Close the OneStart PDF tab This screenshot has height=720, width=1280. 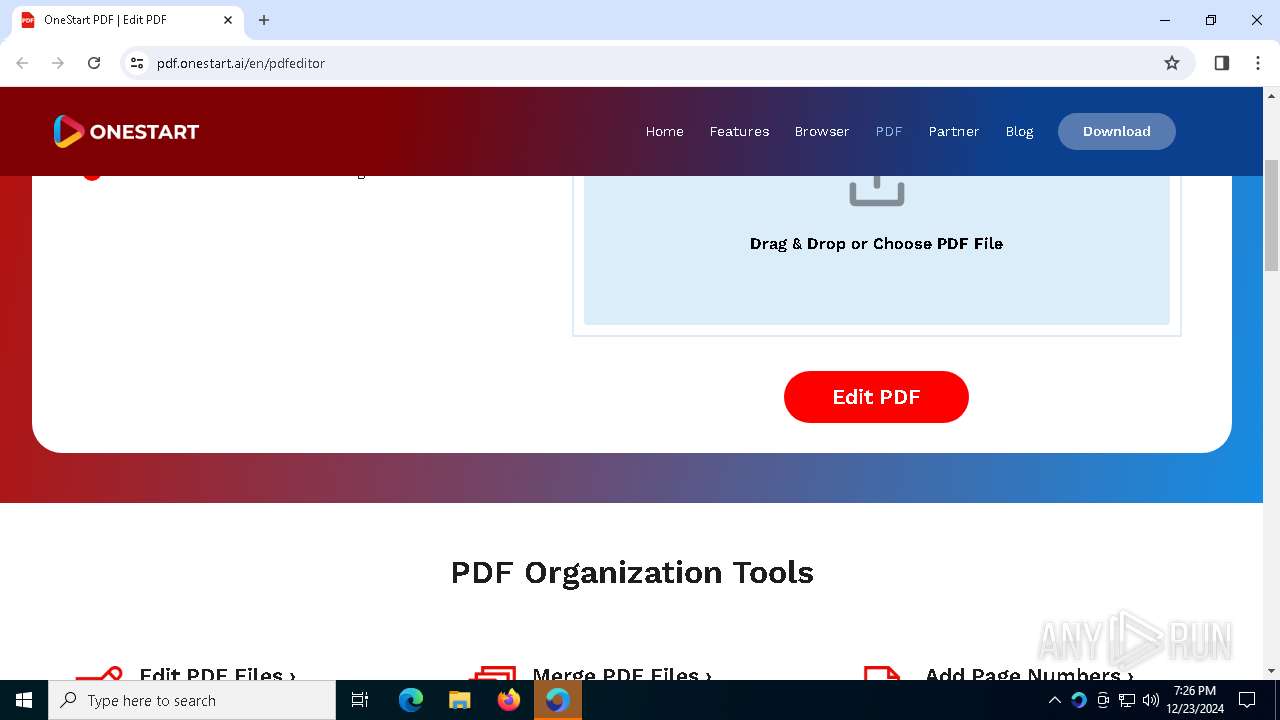pyautogui.click(x=228, y=20)
